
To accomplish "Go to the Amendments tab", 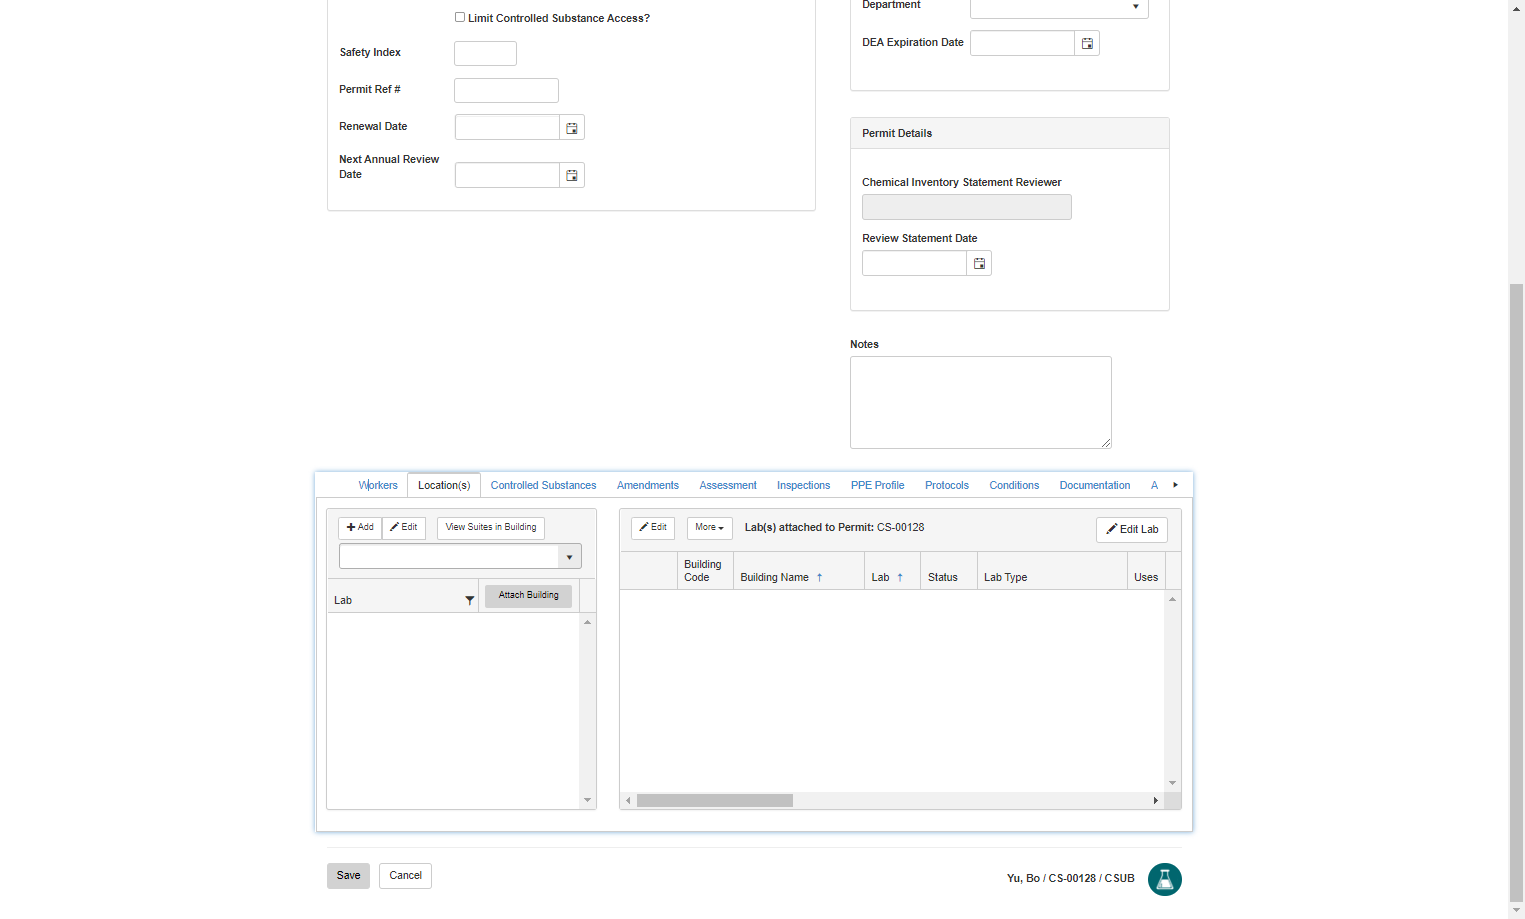I will click(x=648, y=485).
